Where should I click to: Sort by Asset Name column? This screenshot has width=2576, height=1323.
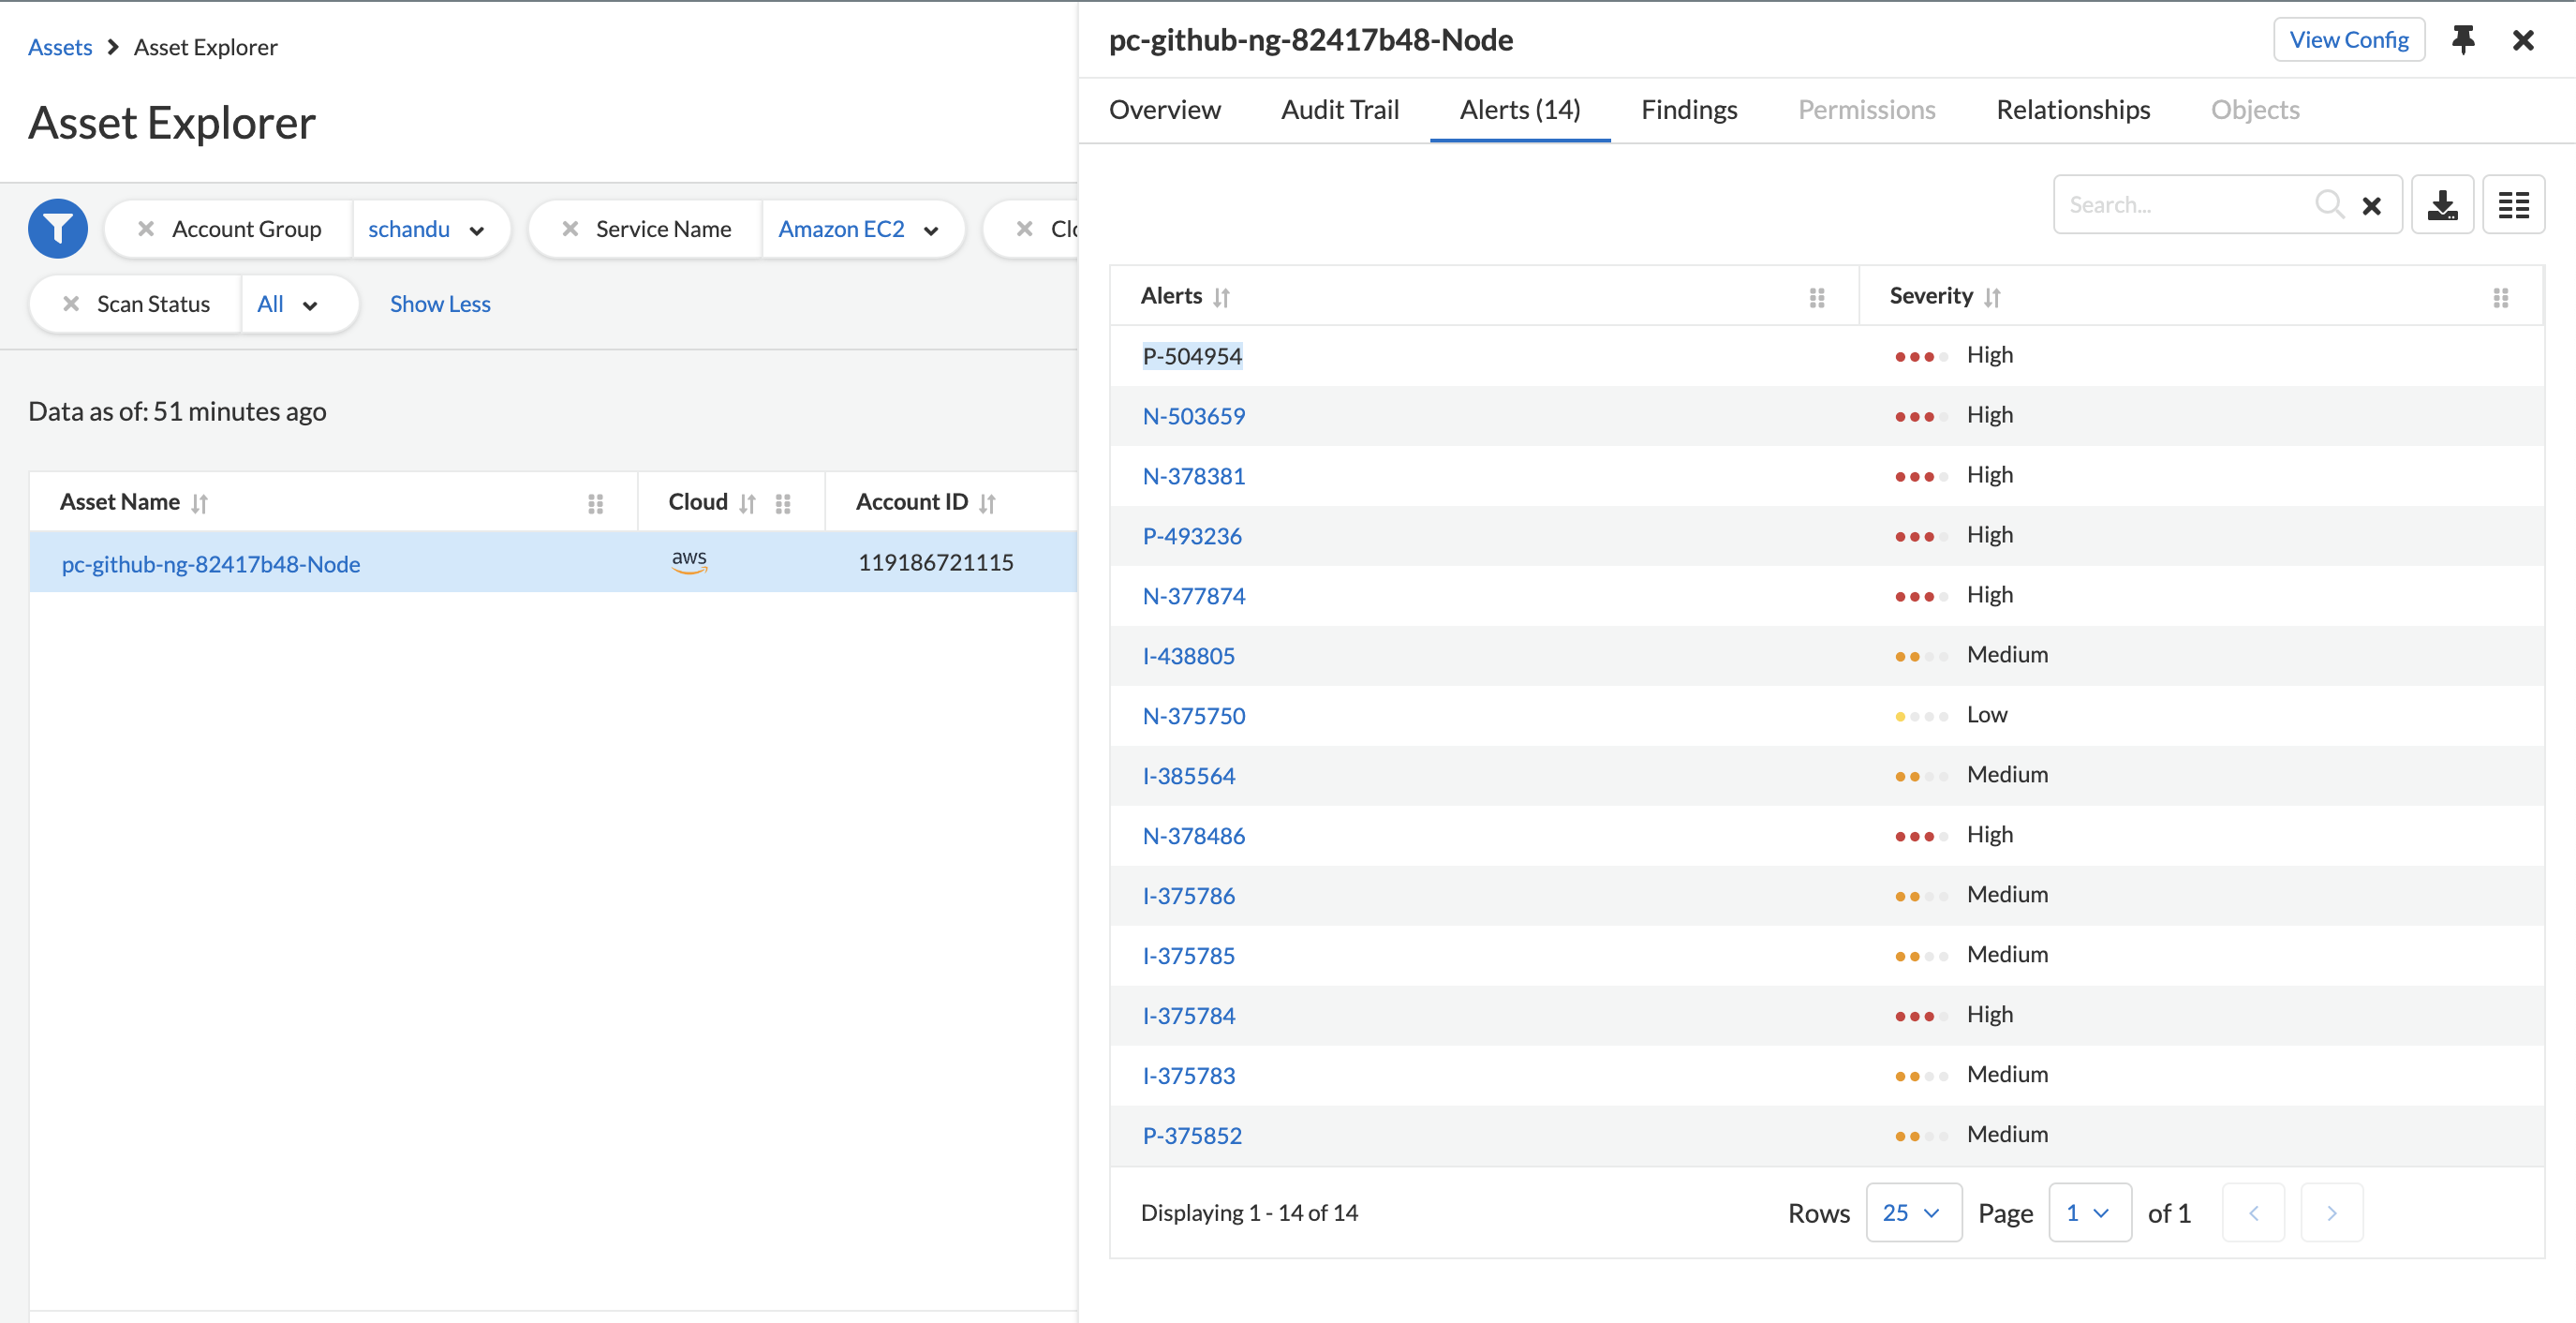coord(199,503)
